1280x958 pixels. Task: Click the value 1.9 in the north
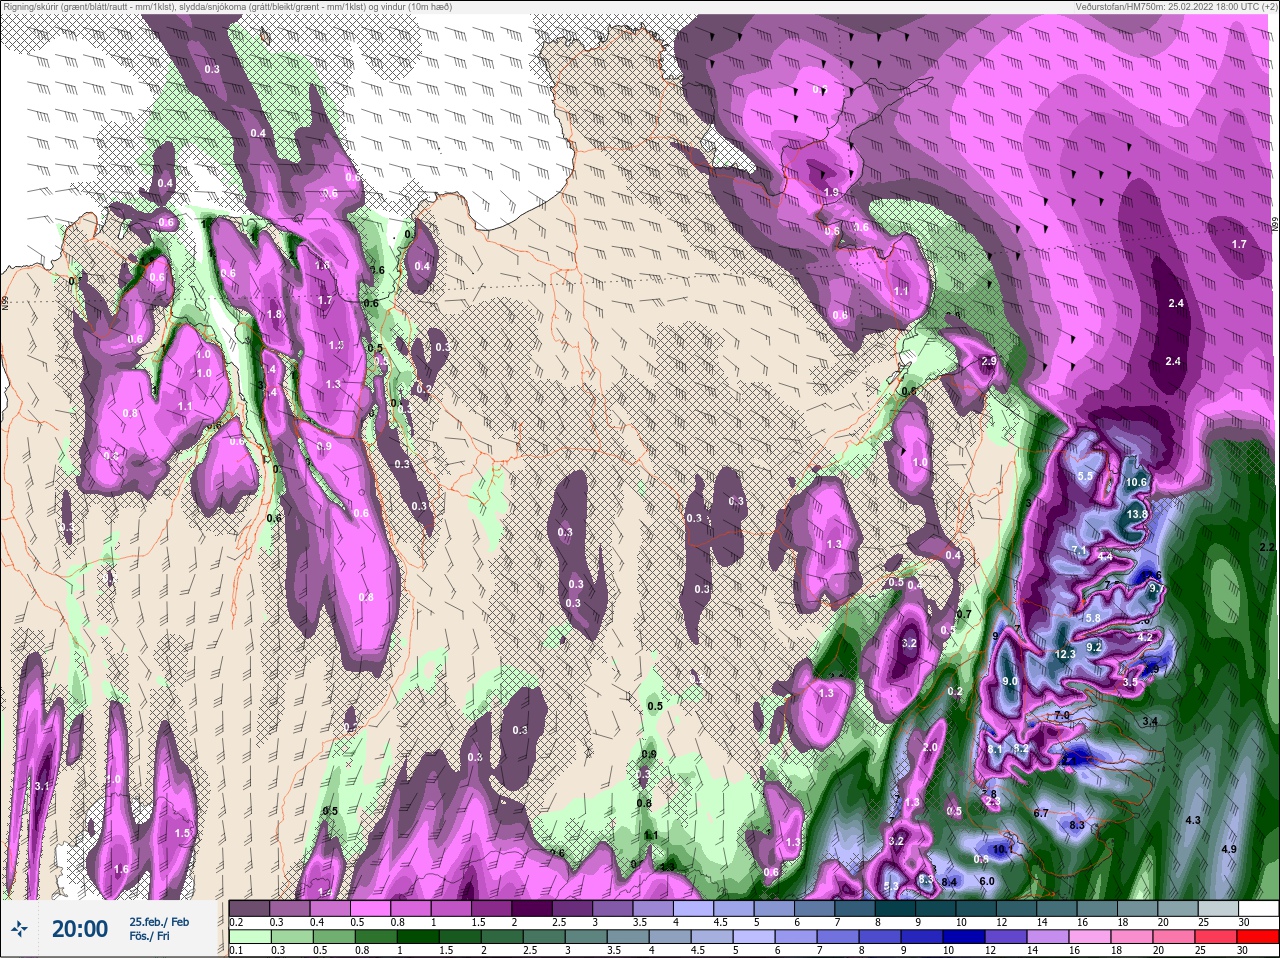[x=830, y=192]
